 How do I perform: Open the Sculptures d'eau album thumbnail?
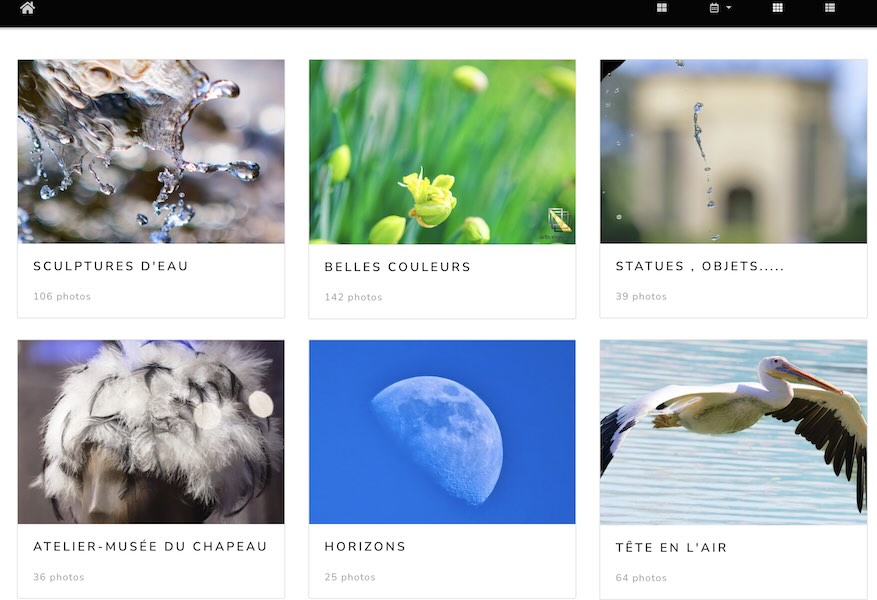click(151, 151)
